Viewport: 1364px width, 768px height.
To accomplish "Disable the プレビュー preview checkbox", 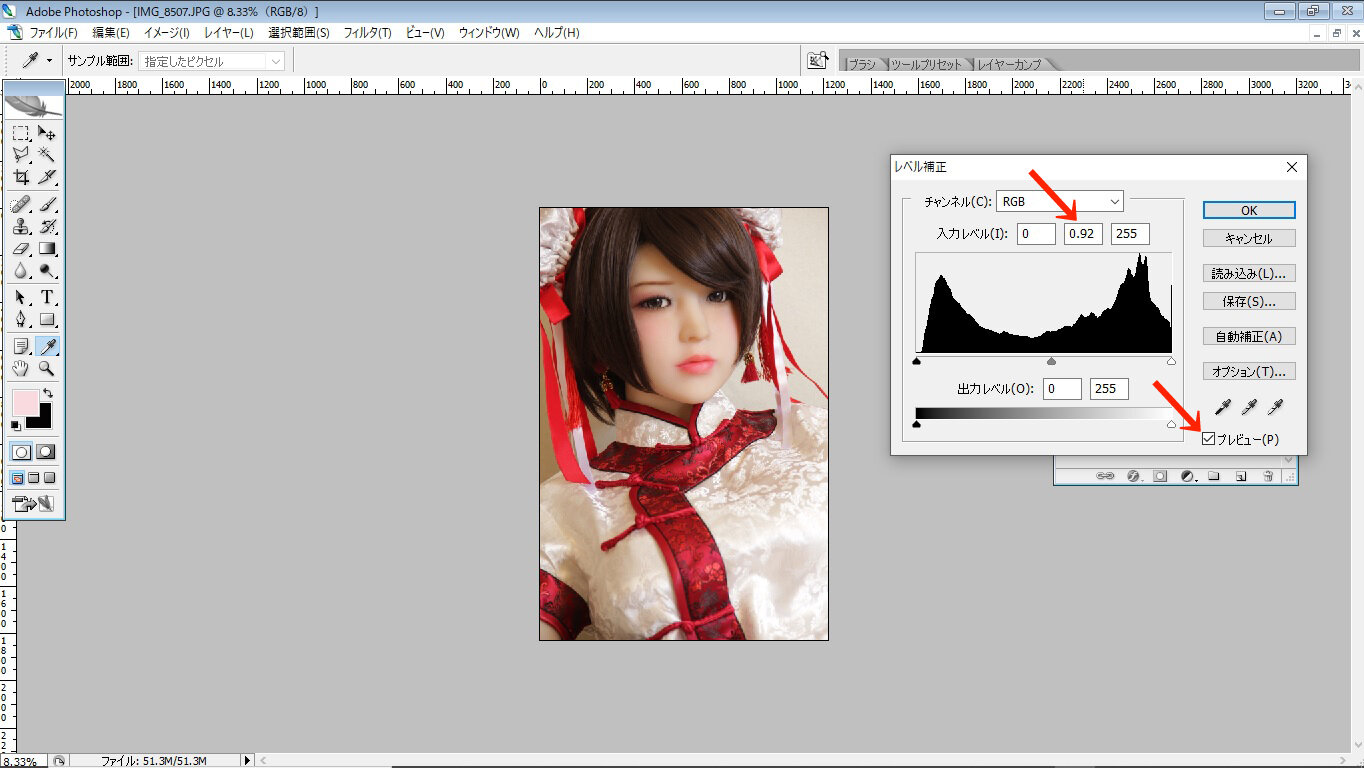I will [1208, 439].
